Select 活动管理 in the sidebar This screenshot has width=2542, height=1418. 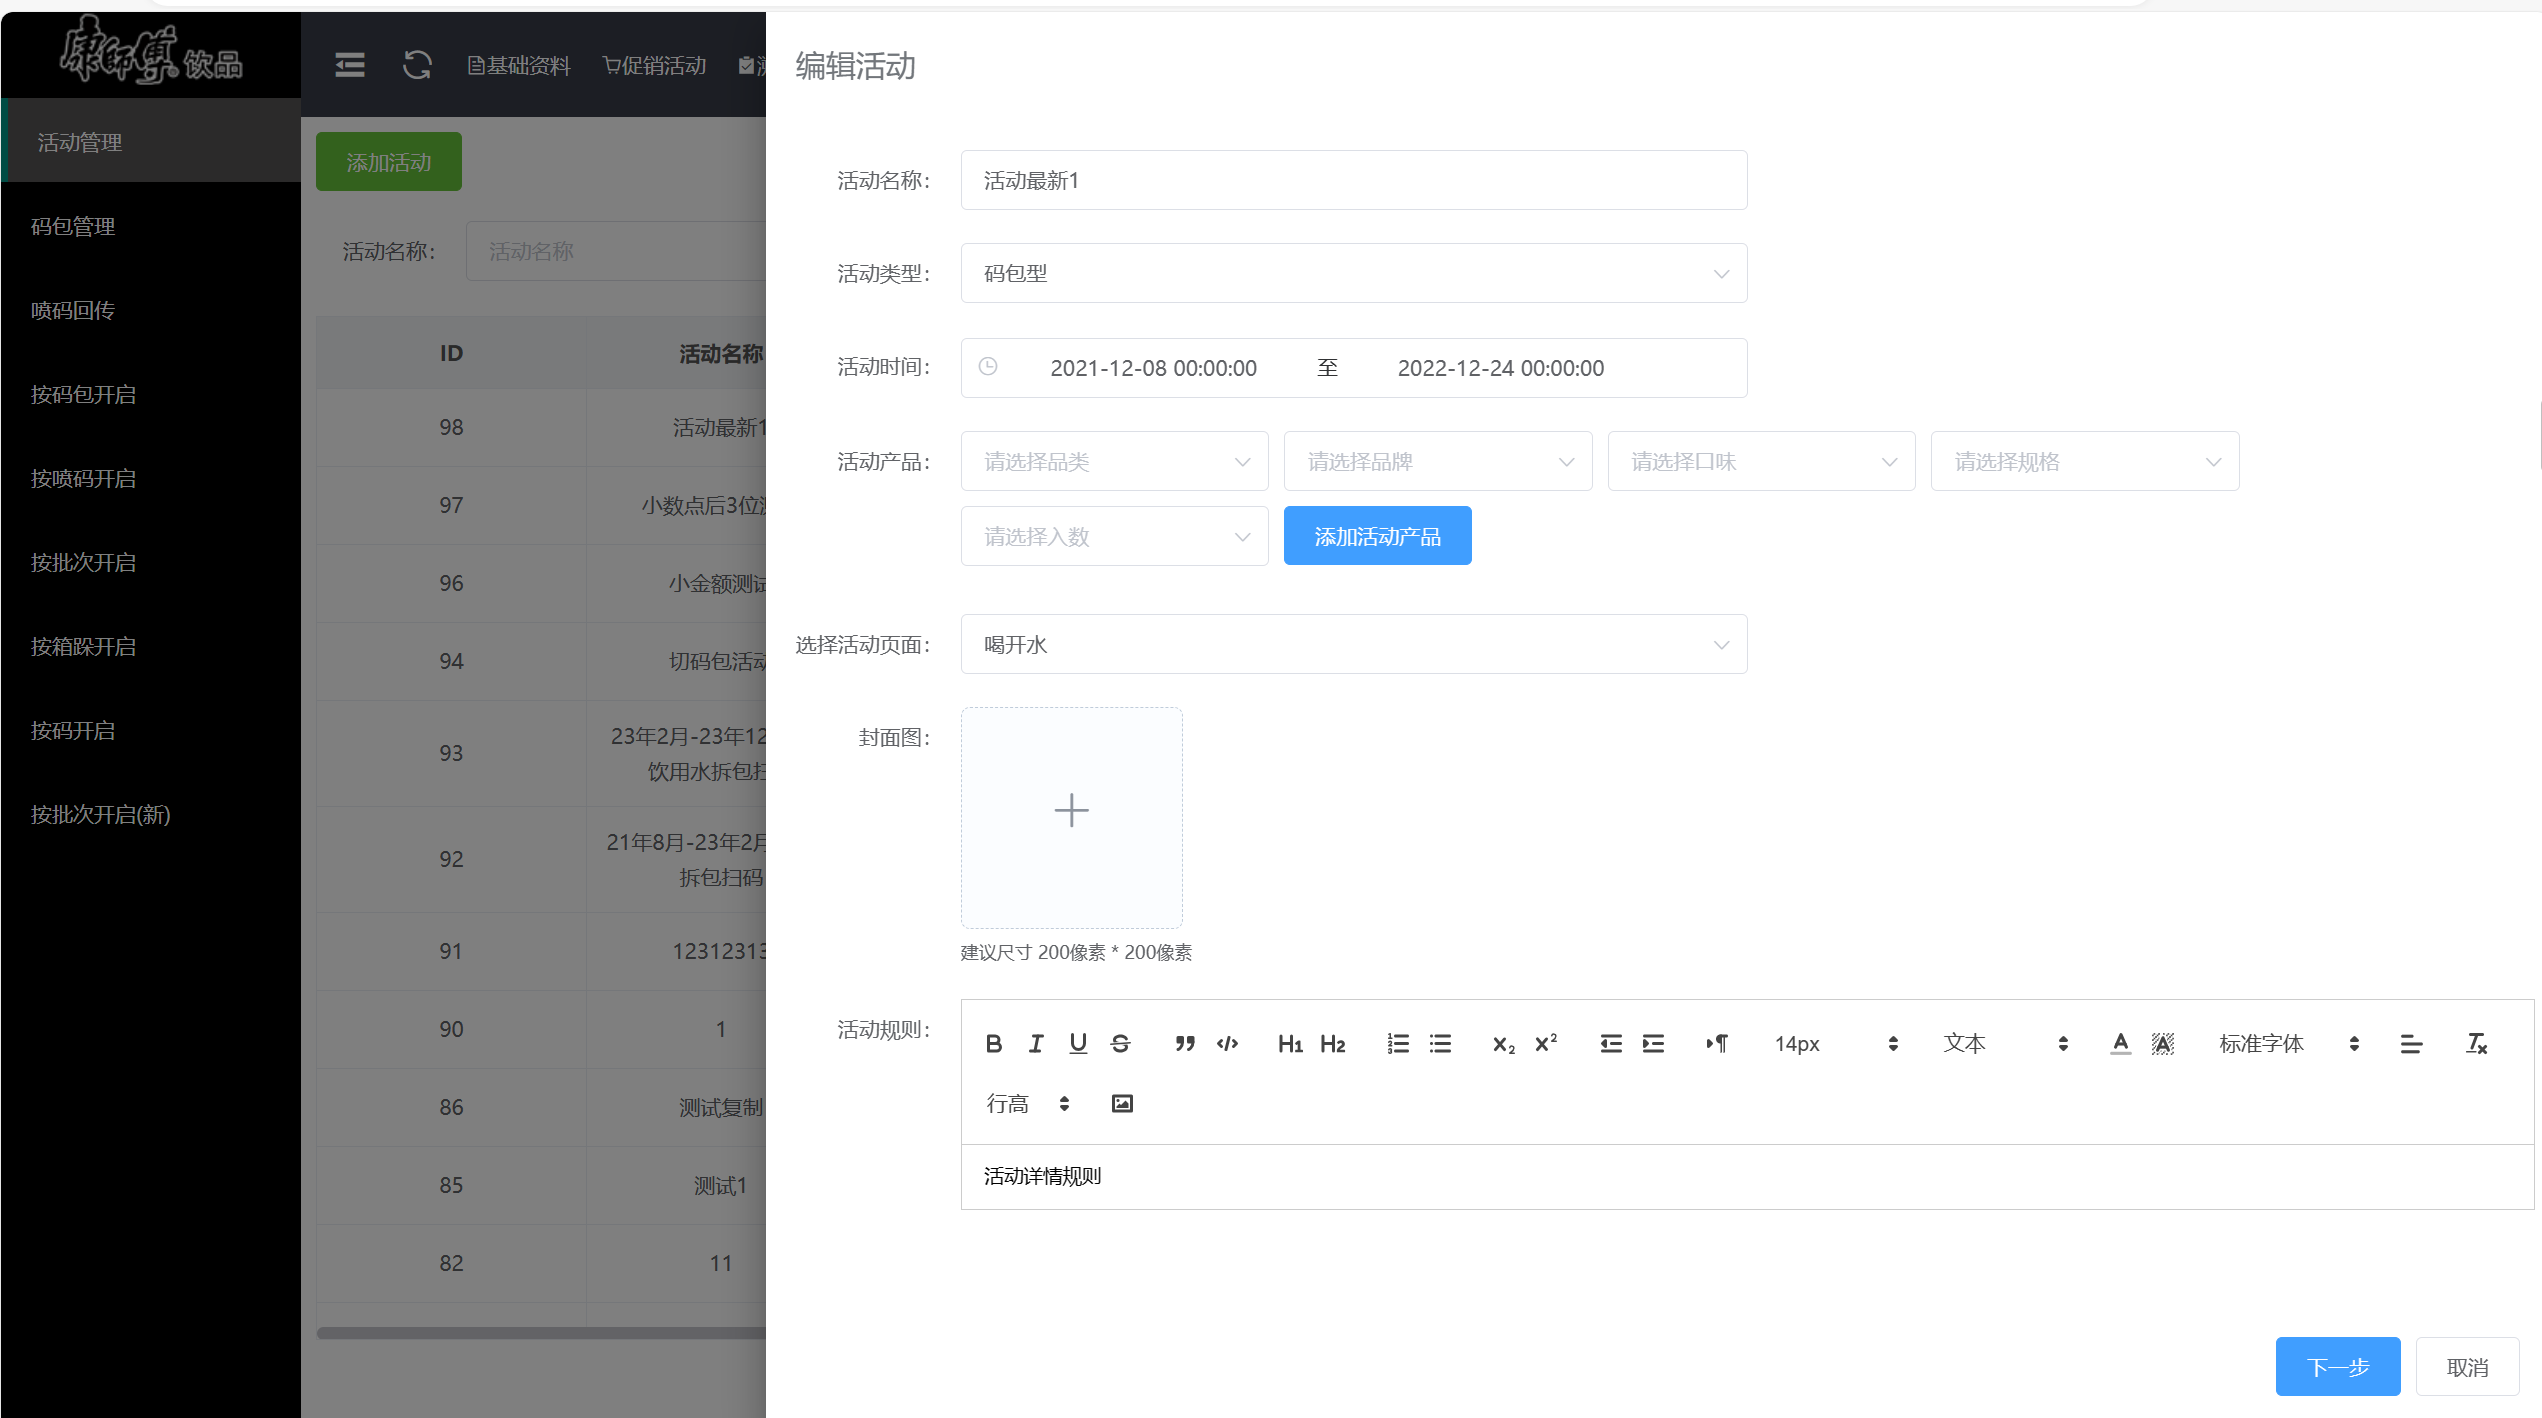151,141
